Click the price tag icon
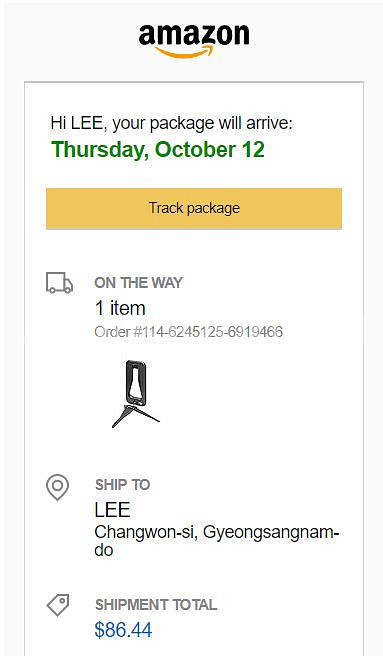This screenshot has height=656, width=383. (x=58, y=605)
